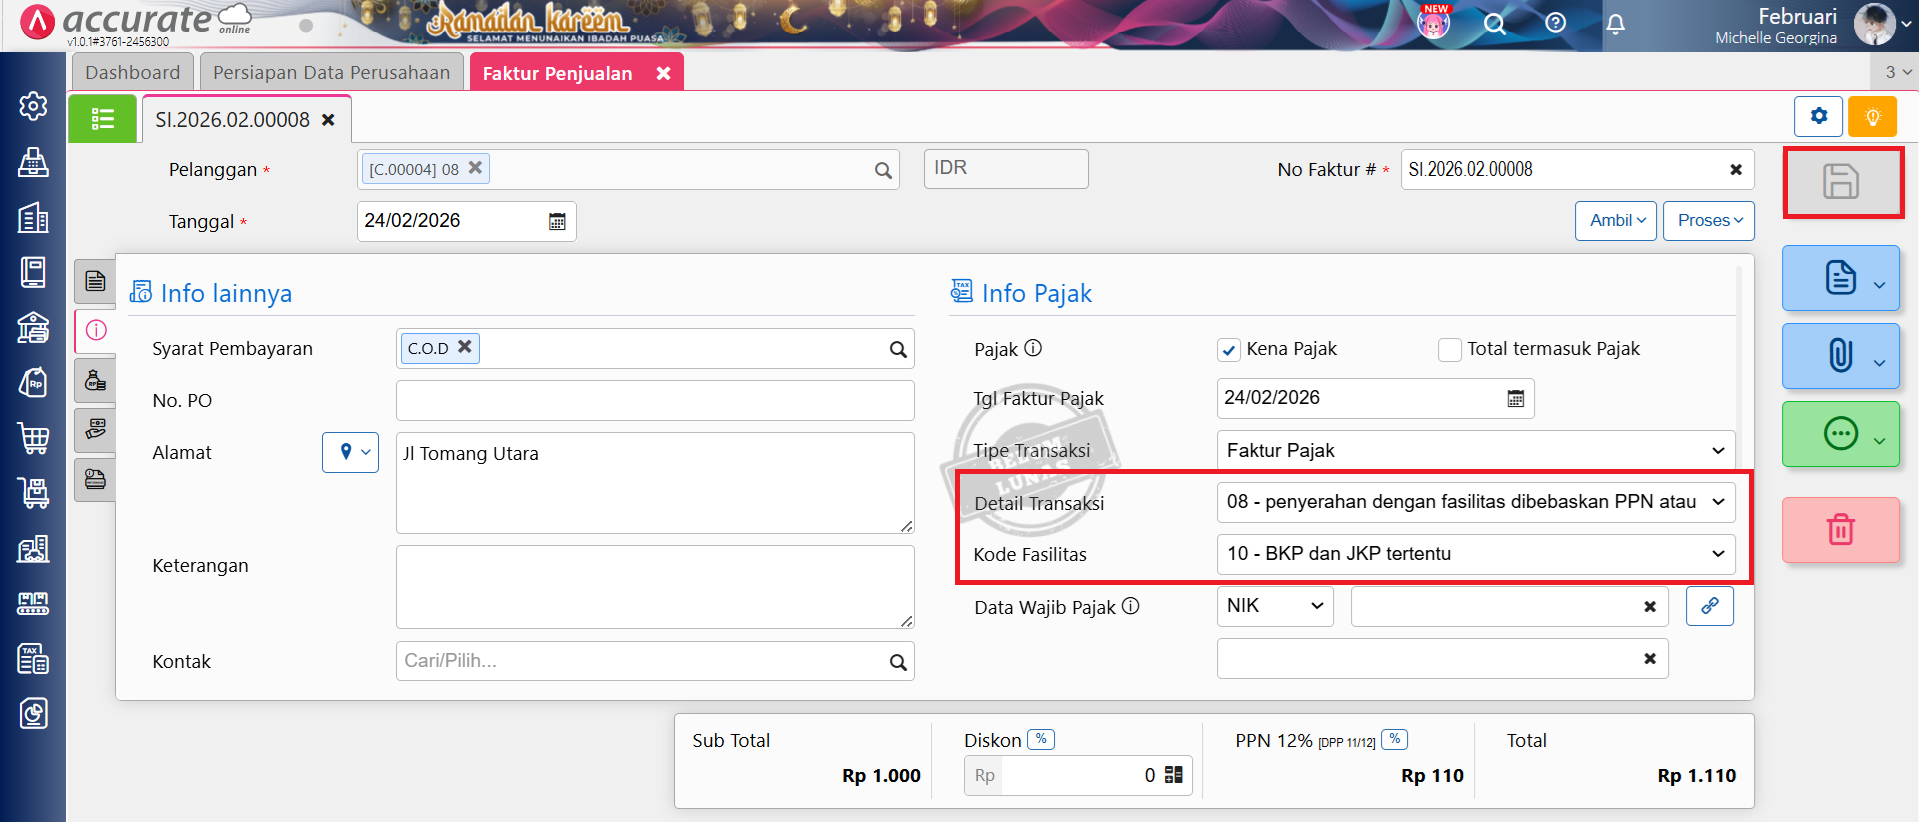Open the paperclip attachment button
Screen dimensions: 1919x822
1840,356
